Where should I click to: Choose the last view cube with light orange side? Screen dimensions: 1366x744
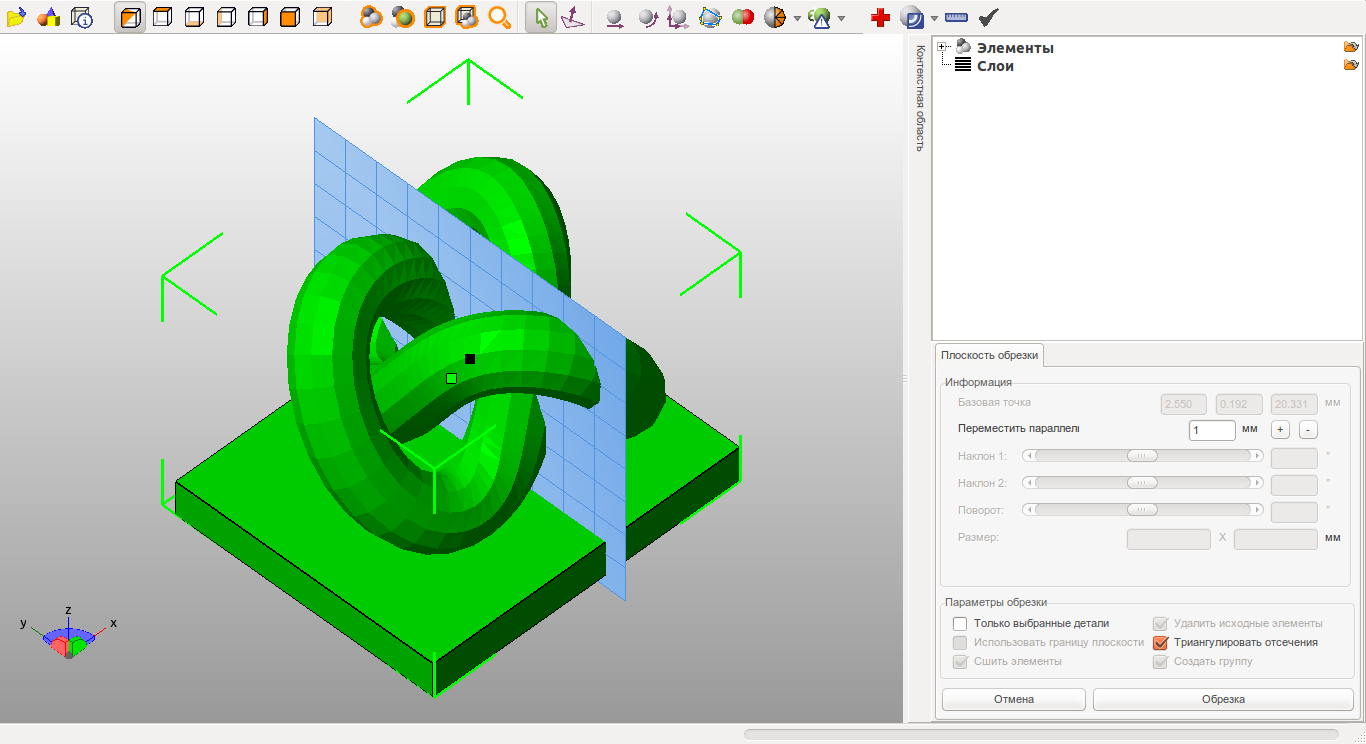[322, 17]
